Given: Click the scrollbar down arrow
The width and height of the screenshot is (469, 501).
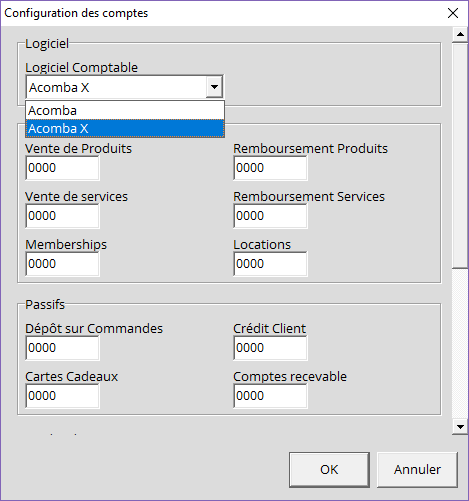Looking at the screenshot, I should [x=460, y=427].
